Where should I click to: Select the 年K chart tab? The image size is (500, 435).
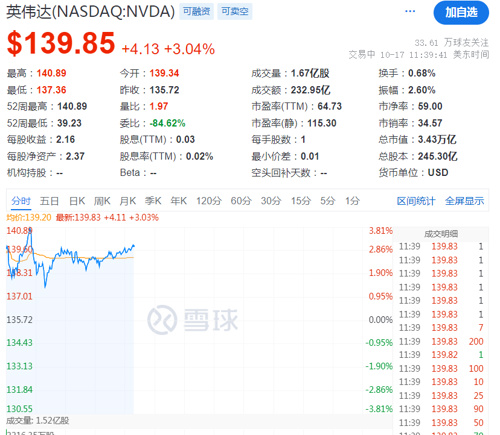pos(178,201)
